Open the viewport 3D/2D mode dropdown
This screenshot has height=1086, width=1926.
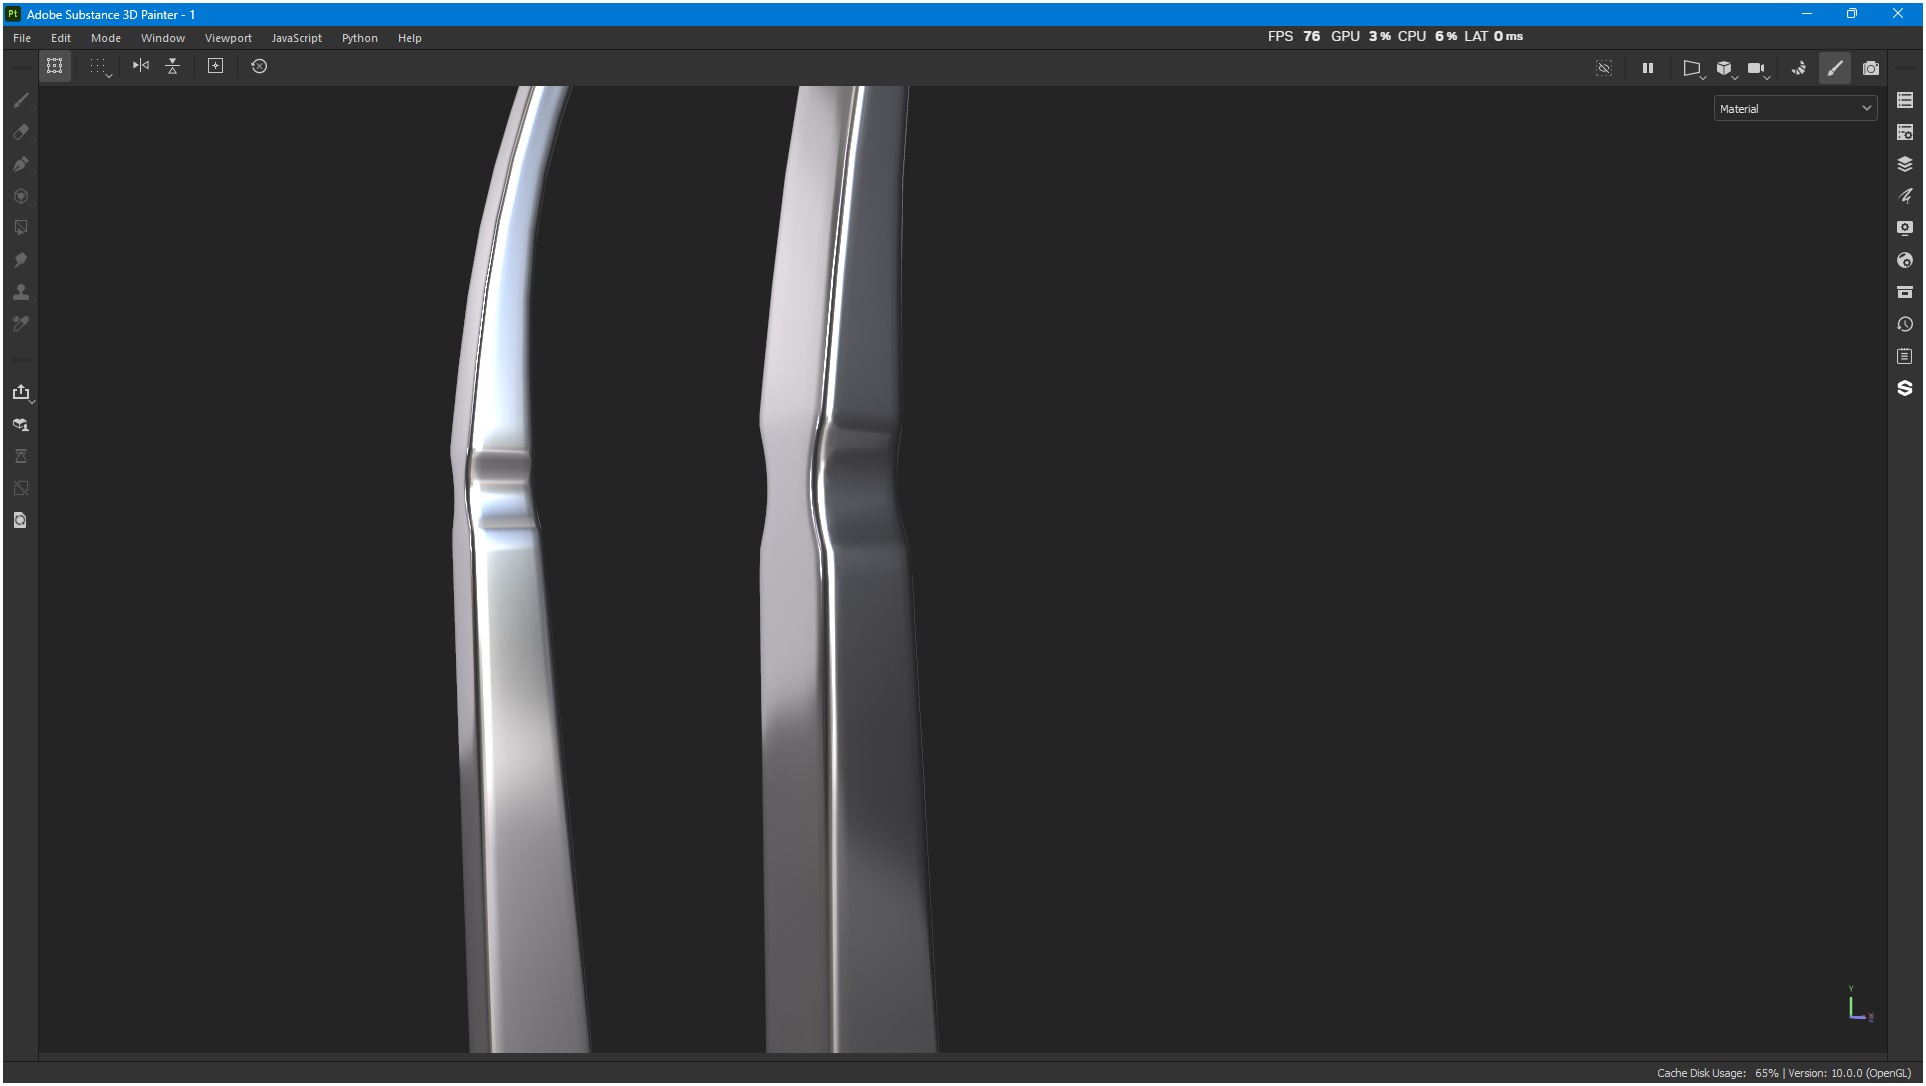click(1724, 69)
